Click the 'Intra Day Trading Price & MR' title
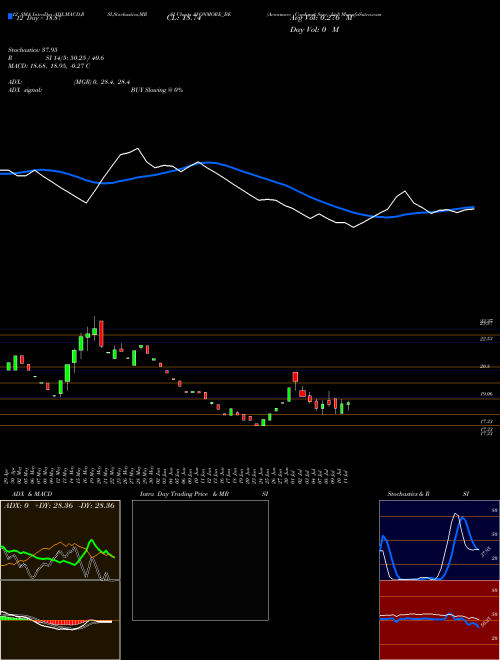 tap(184, 494)
